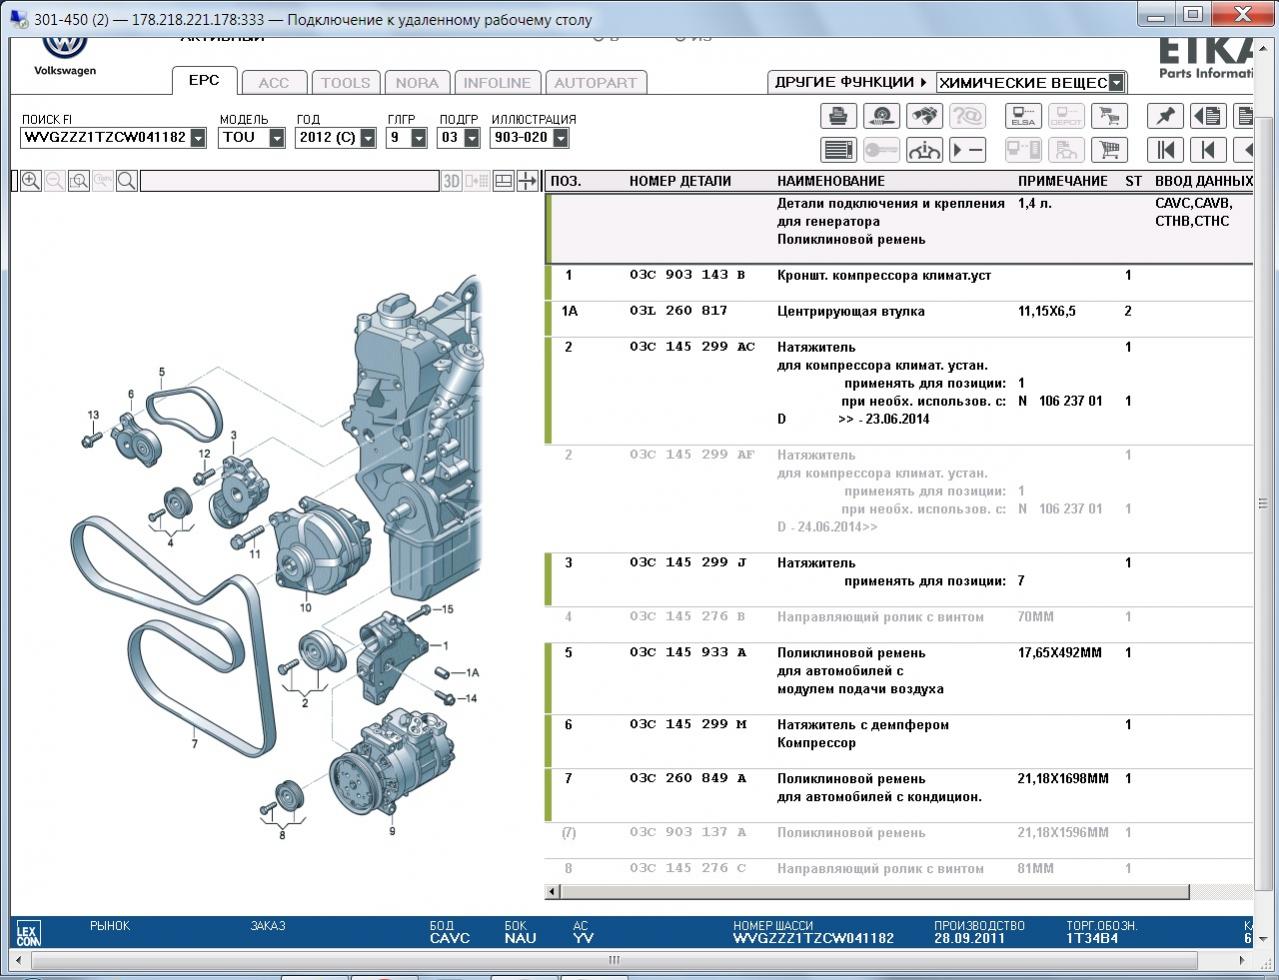The image size is (1279, 980).
Task: Open the МОДЕЛЬ dropdown showing TOU
Action: 277,137
